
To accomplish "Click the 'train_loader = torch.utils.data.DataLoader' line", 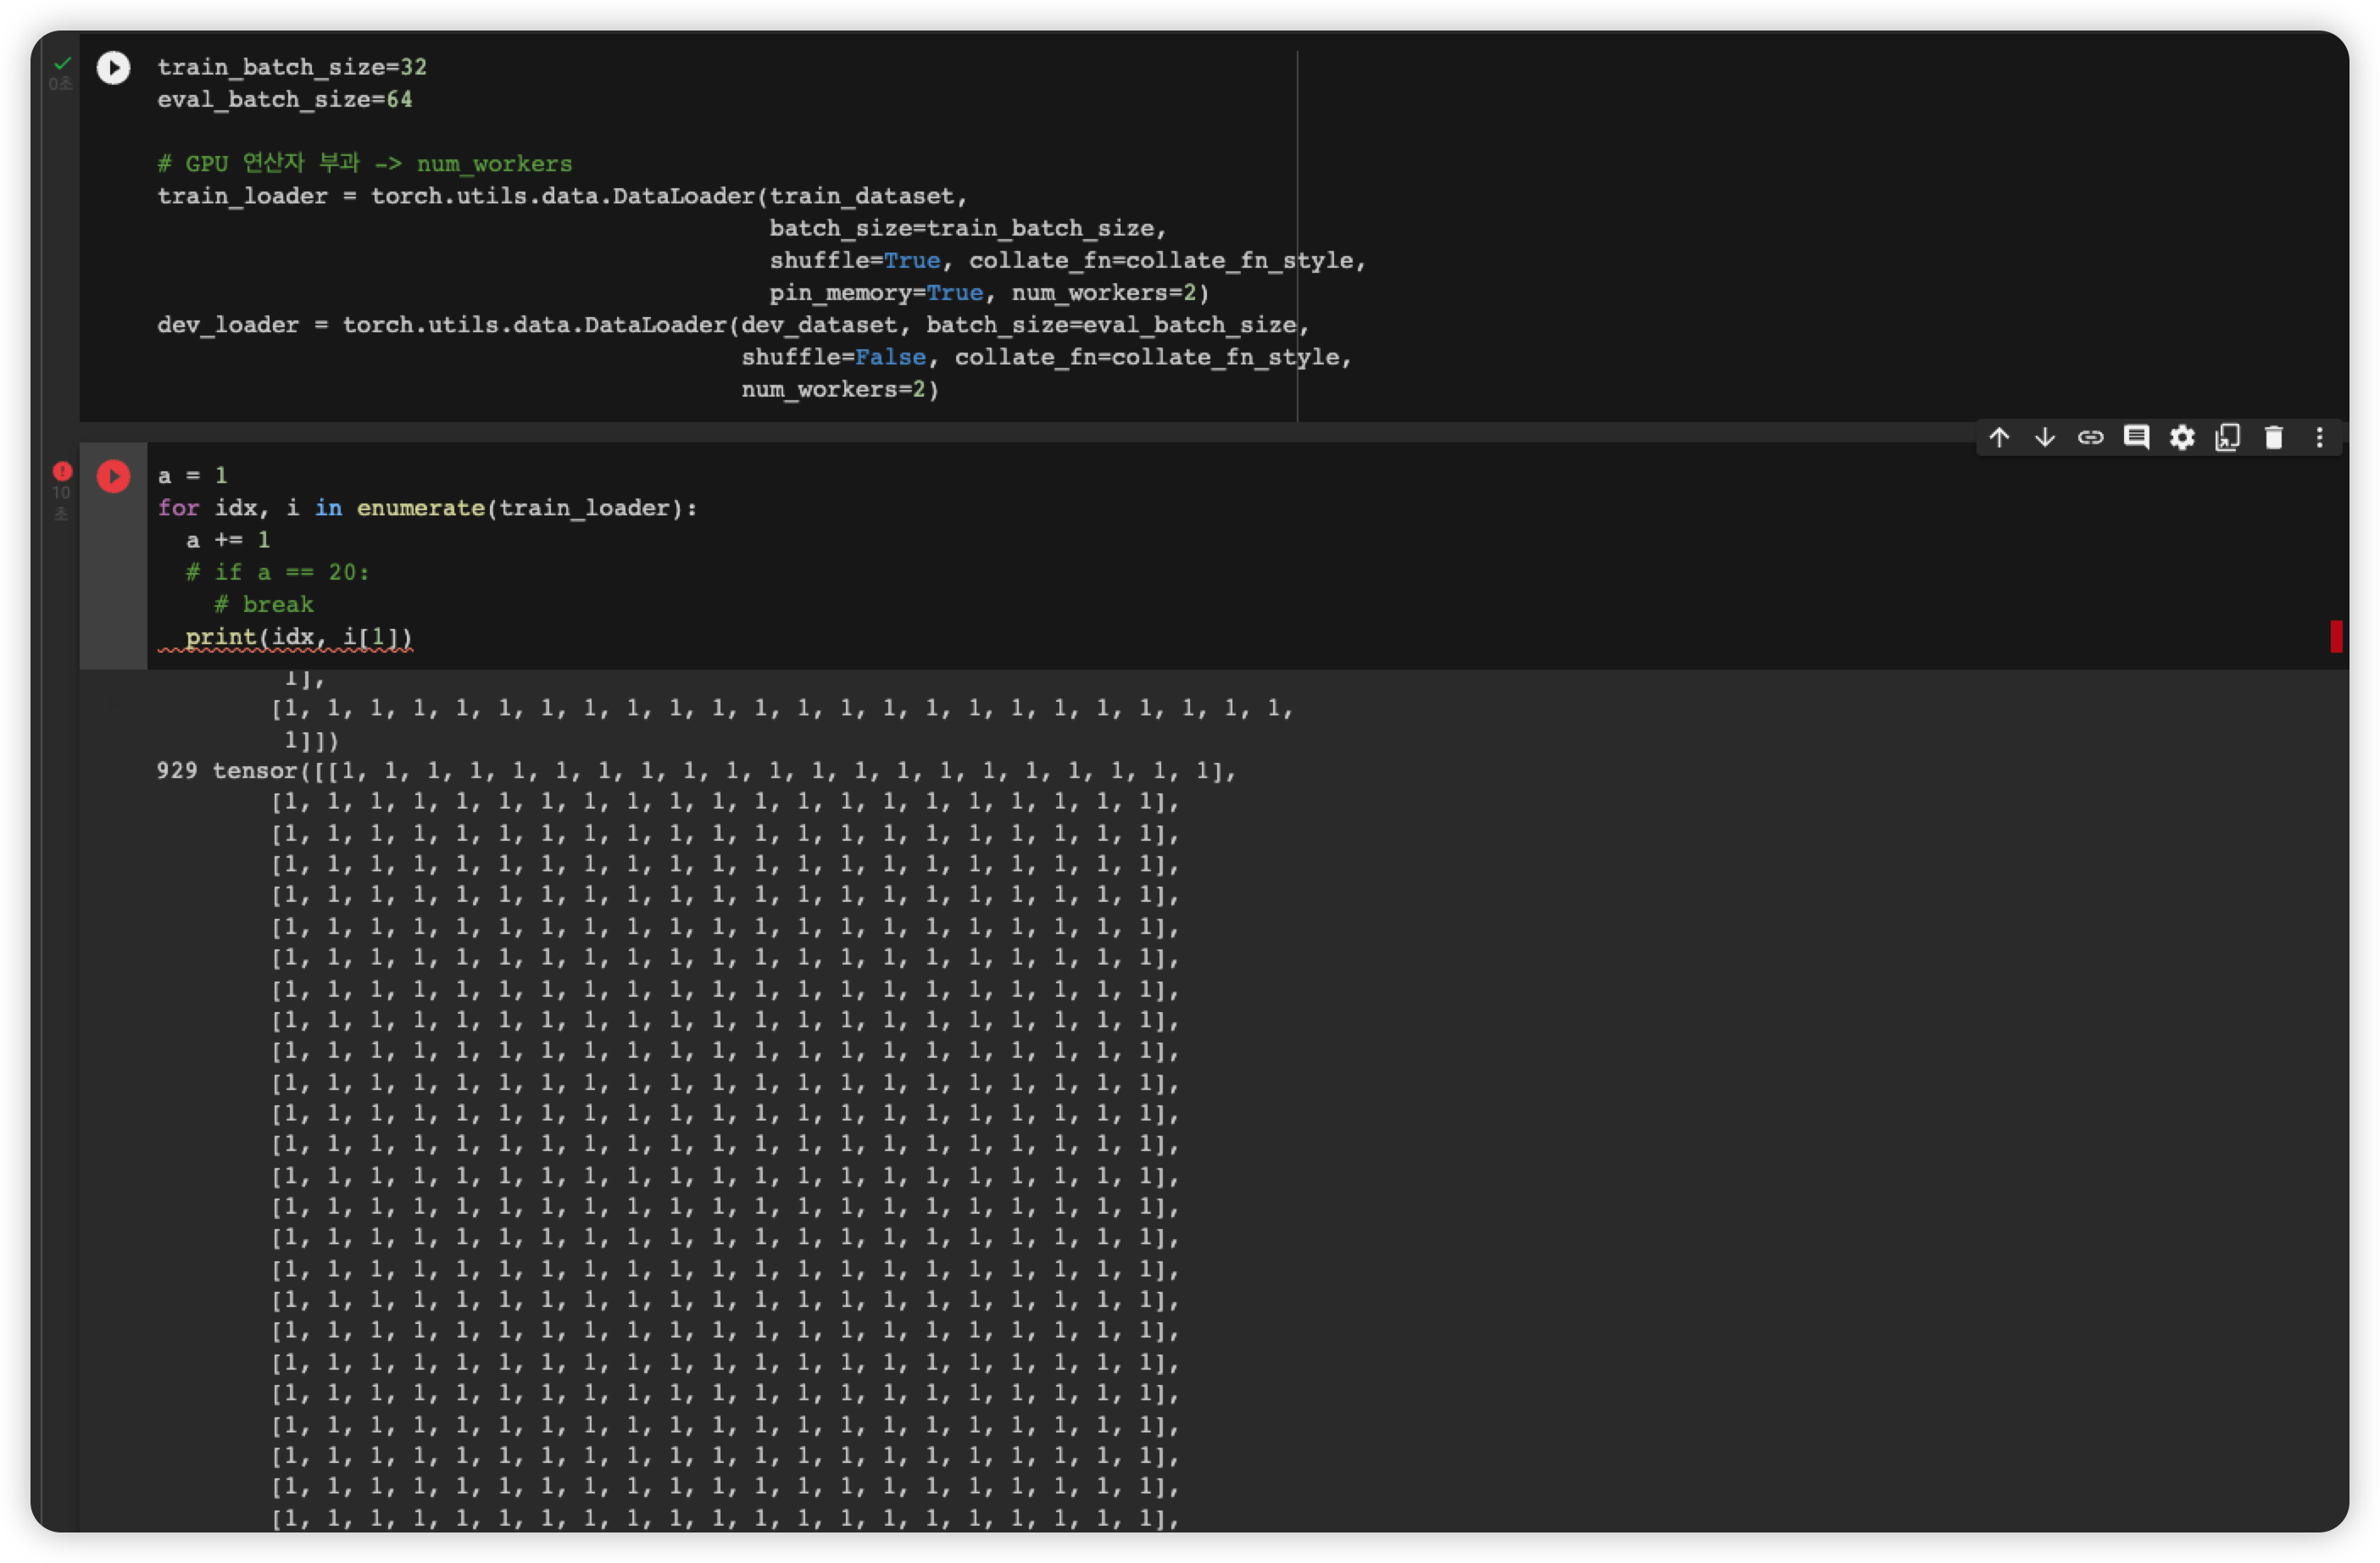I will point(562,196).
